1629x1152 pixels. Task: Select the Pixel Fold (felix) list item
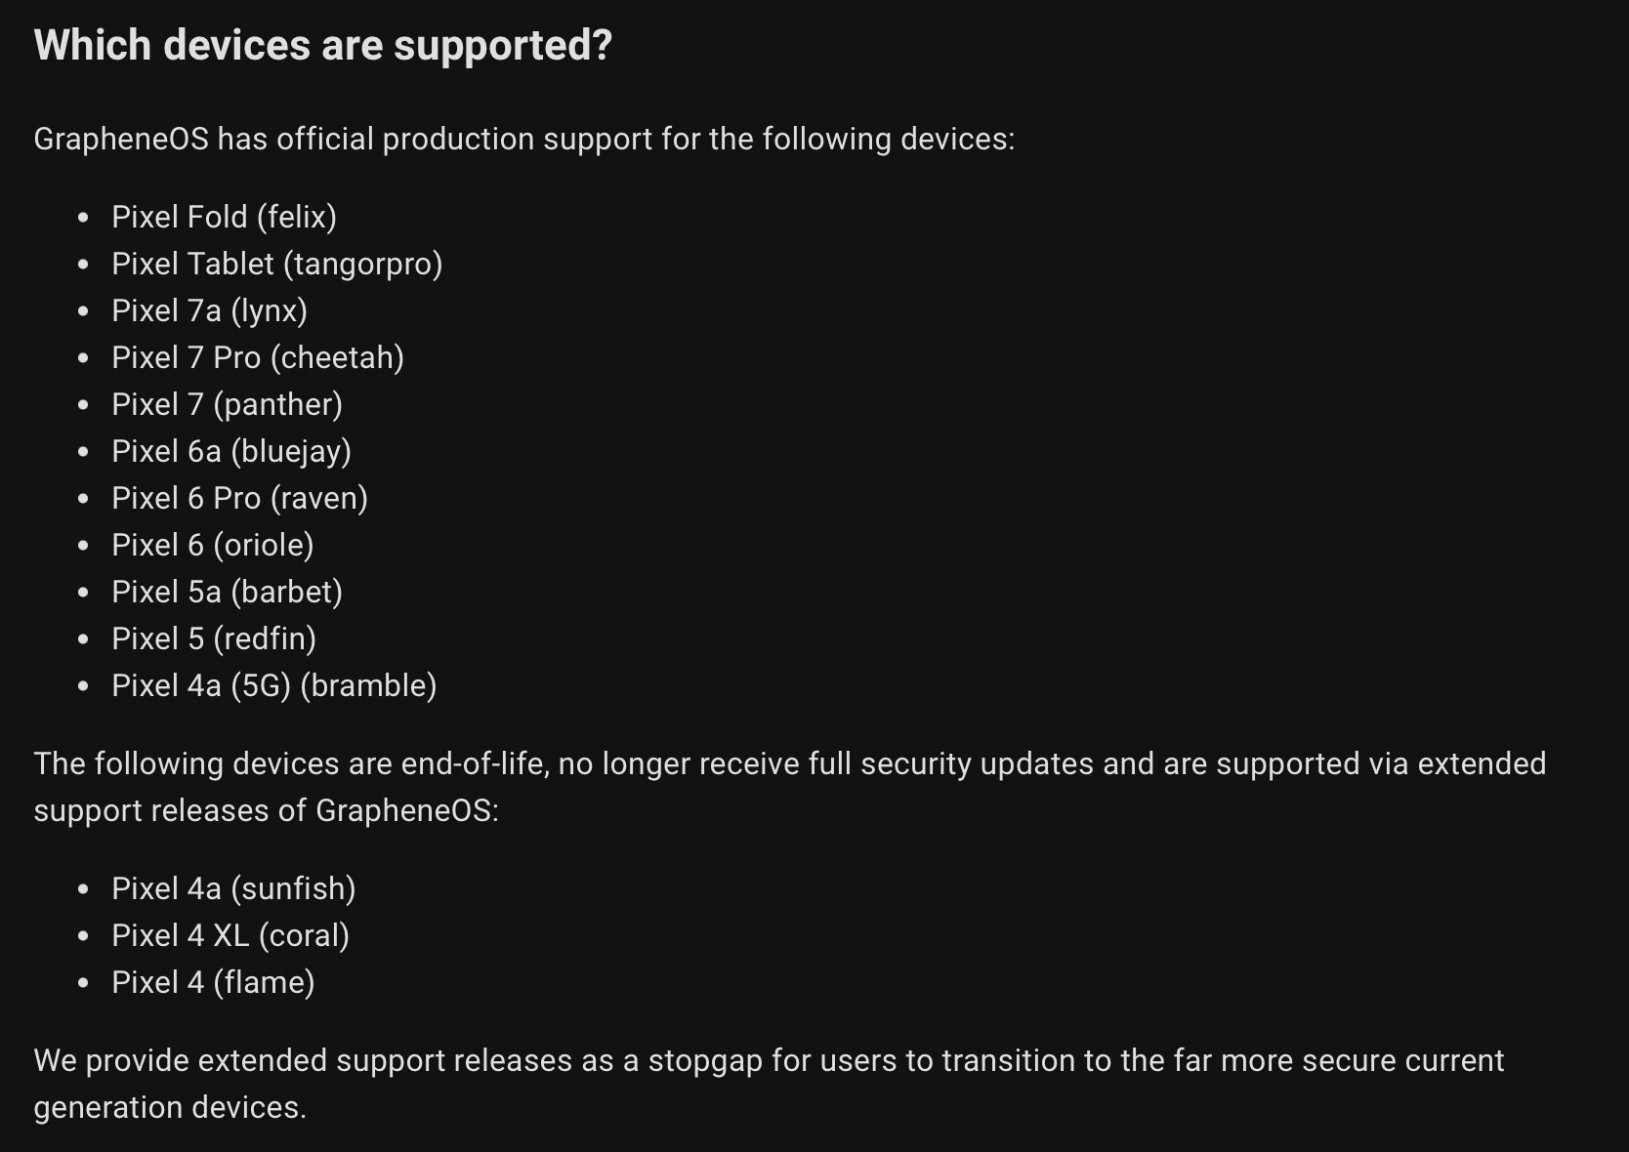(x=224, y=217)
